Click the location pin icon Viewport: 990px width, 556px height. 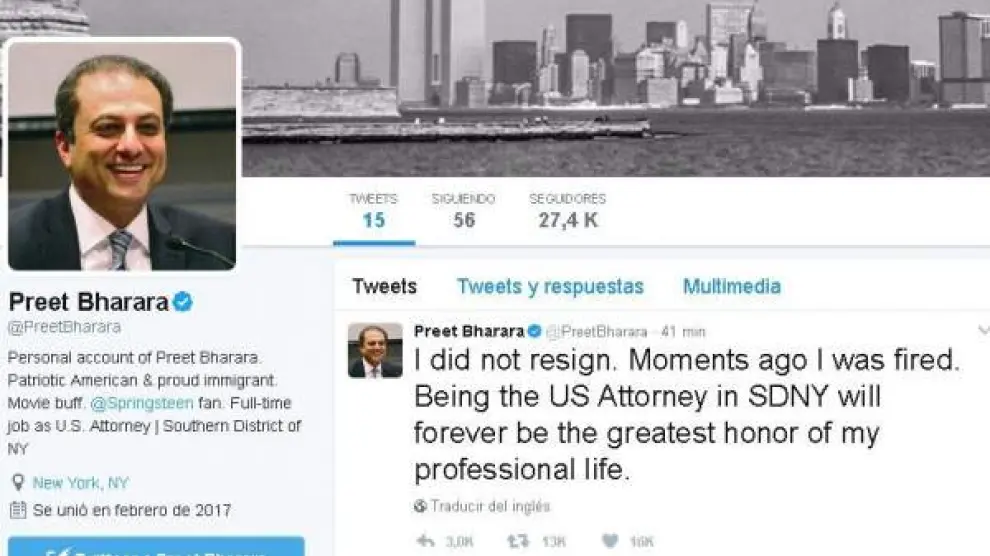[x=18, y=483]
